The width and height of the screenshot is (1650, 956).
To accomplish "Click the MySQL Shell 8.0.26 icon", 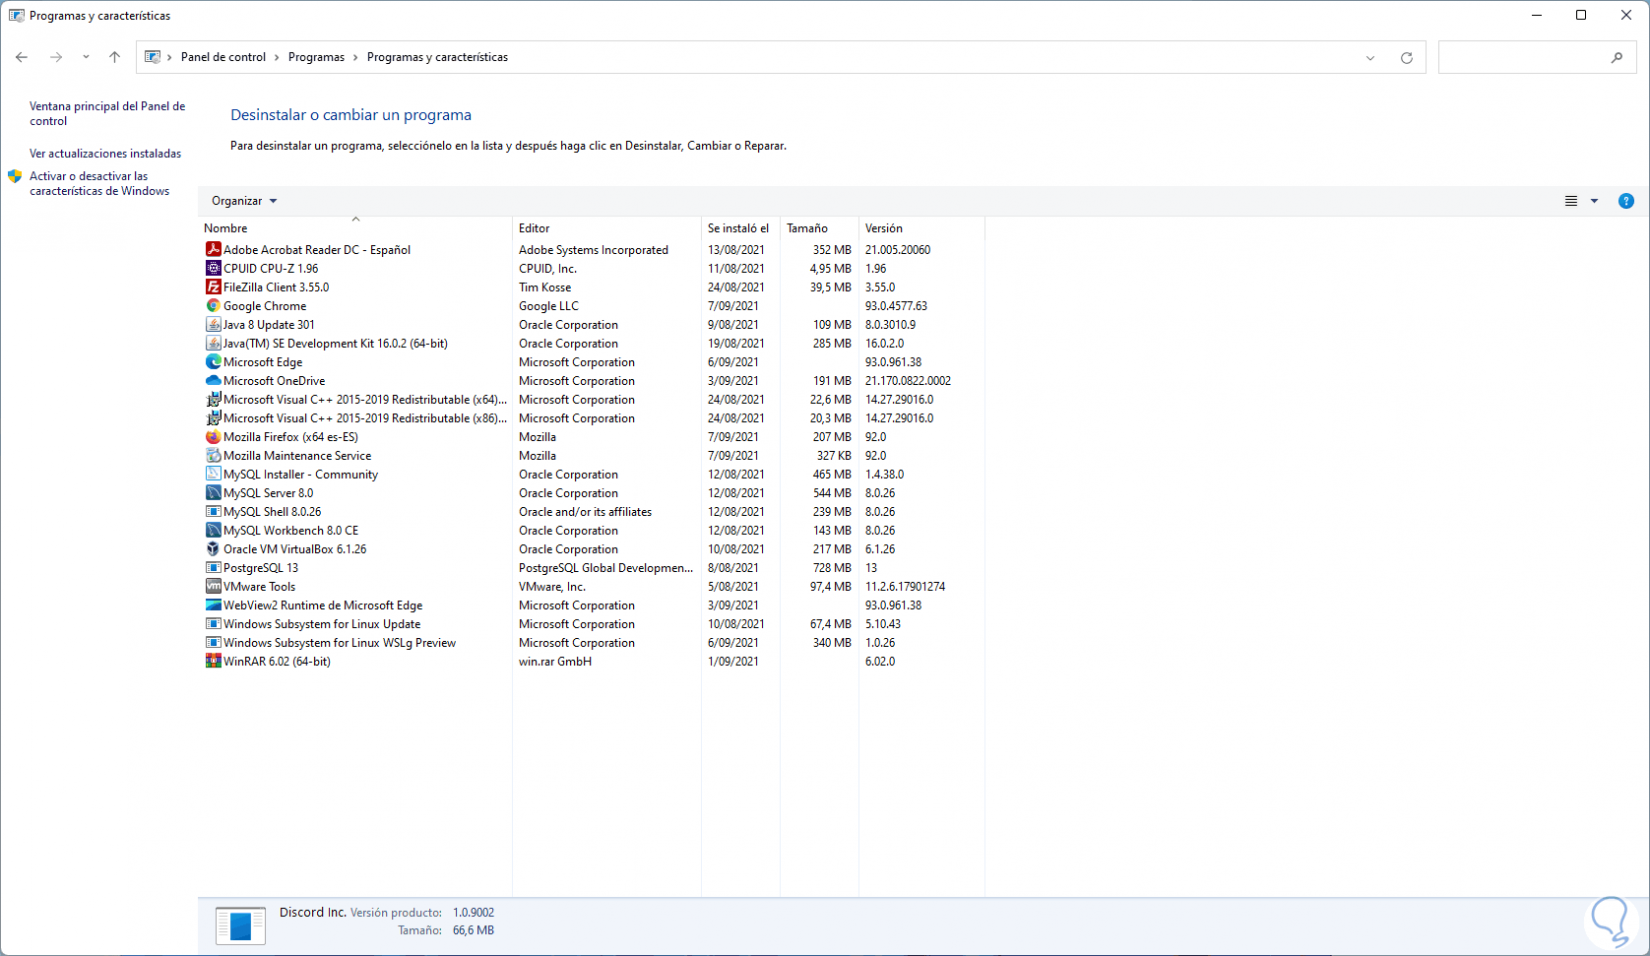I will 213,512.
